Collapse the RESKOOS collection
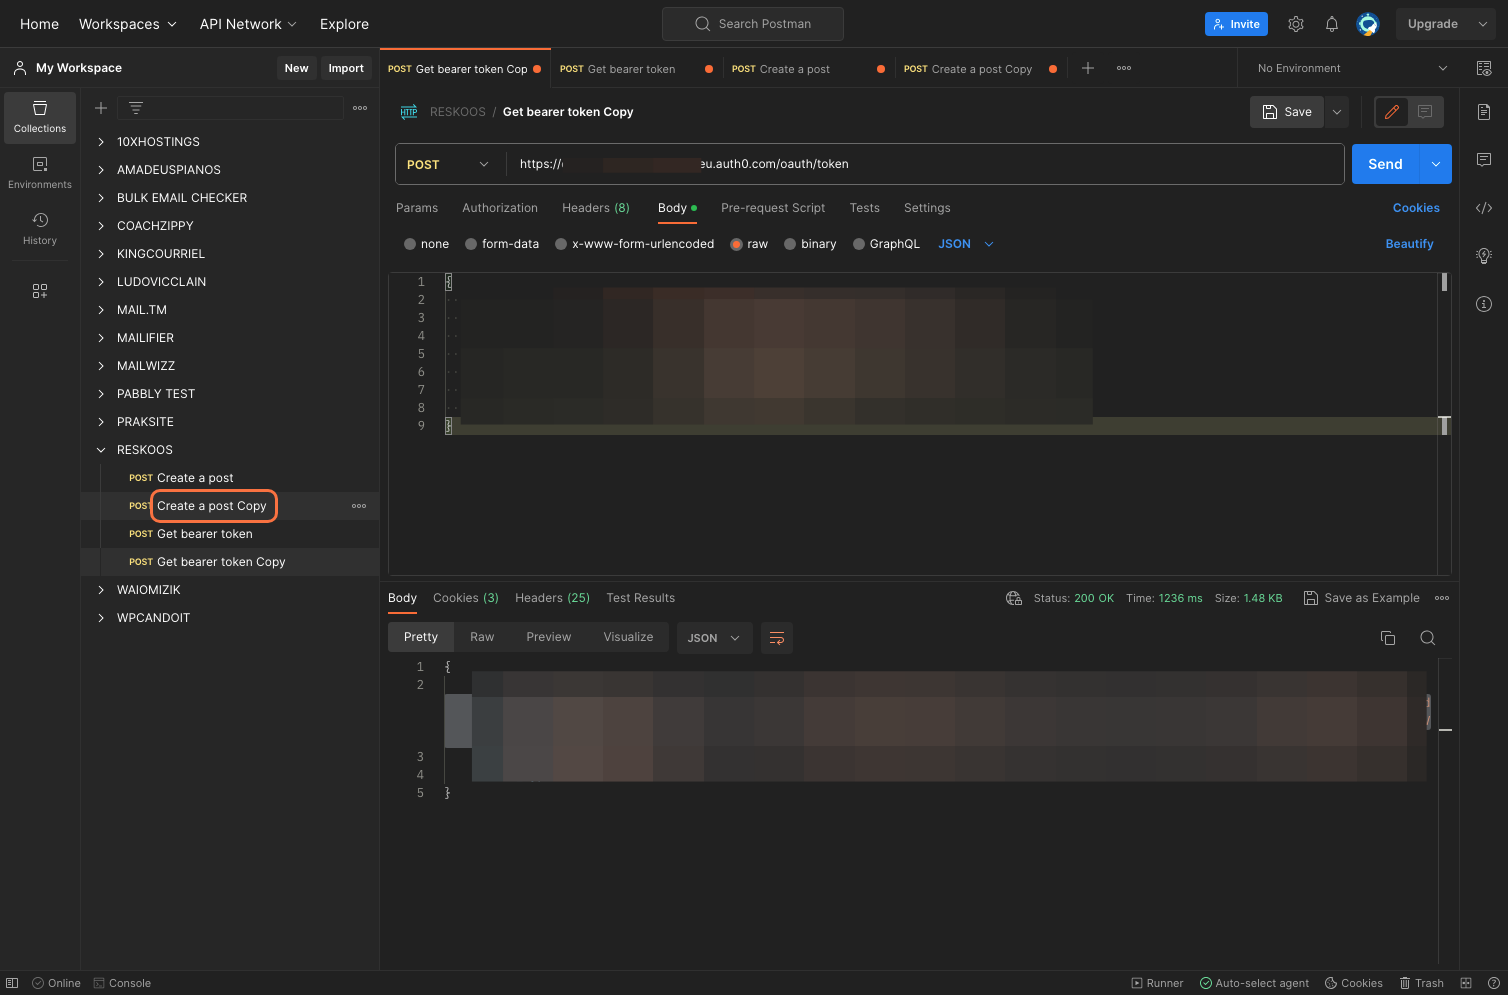Screen dimensions: 1508x995 coord(101,450)
